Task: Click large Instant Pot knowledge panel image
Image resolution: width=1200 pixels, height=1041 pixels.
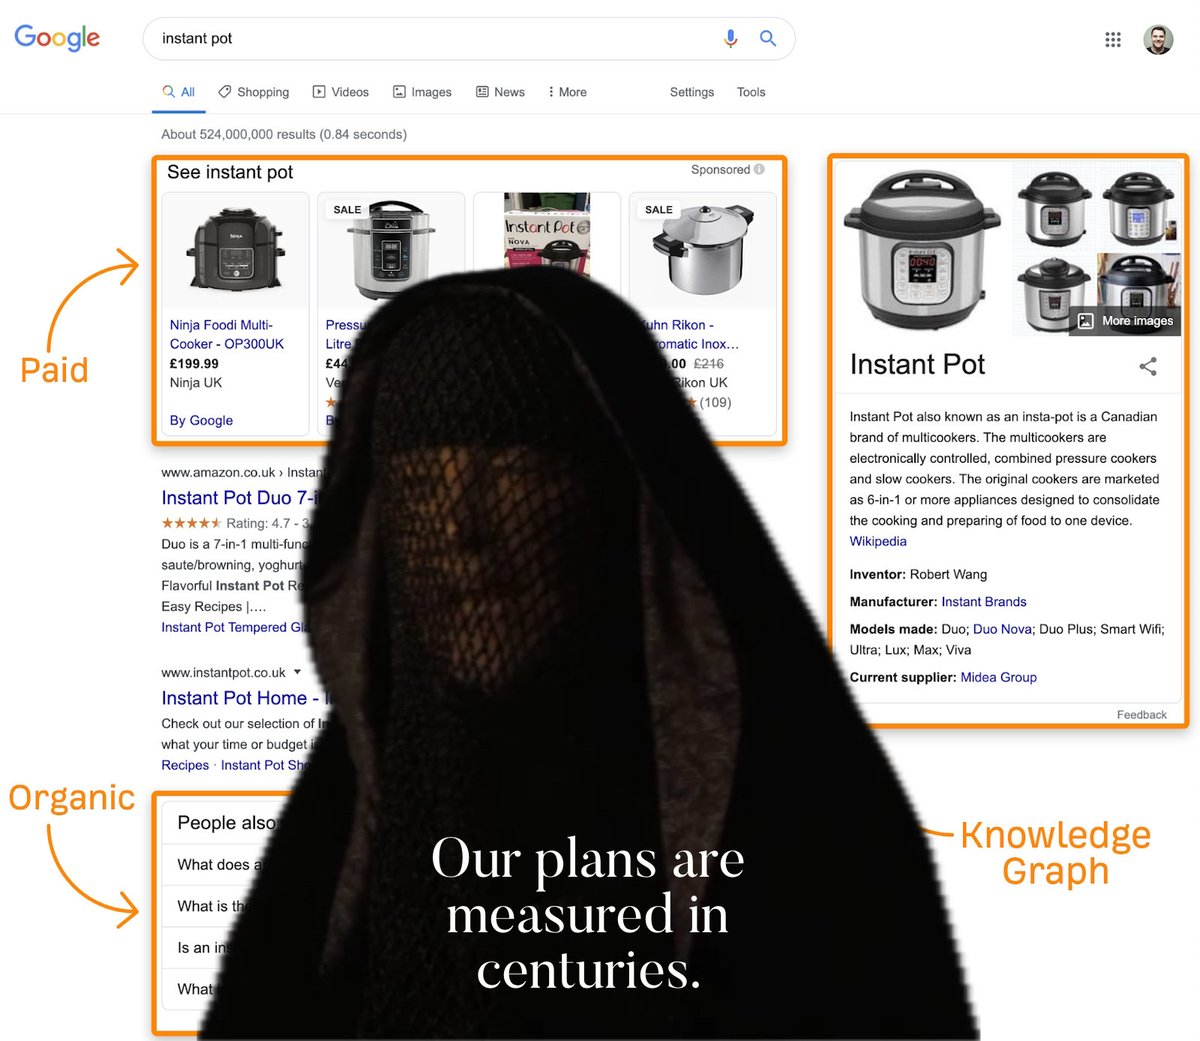Action: click(922, 250)
